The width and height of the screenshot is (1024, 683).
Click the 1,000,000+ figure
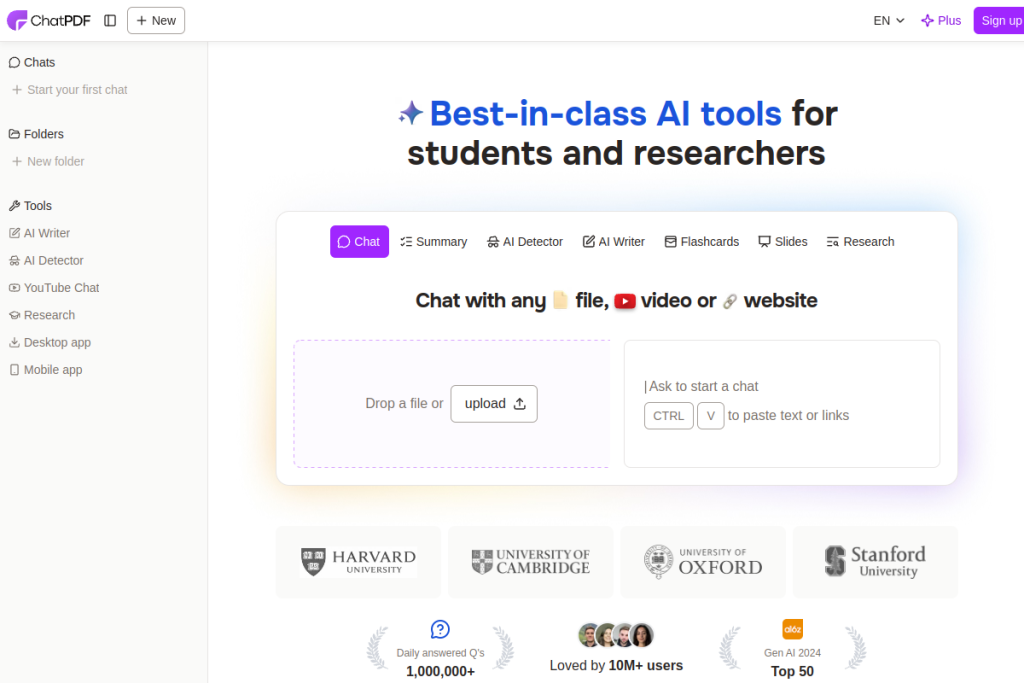pos(440,671)
